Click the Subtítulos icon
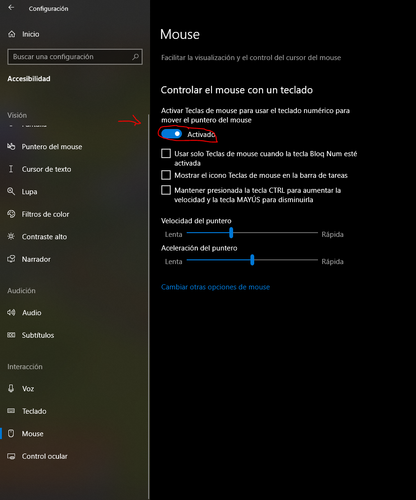This screenshot has height=500, width=416. click(x=11, y=335)
